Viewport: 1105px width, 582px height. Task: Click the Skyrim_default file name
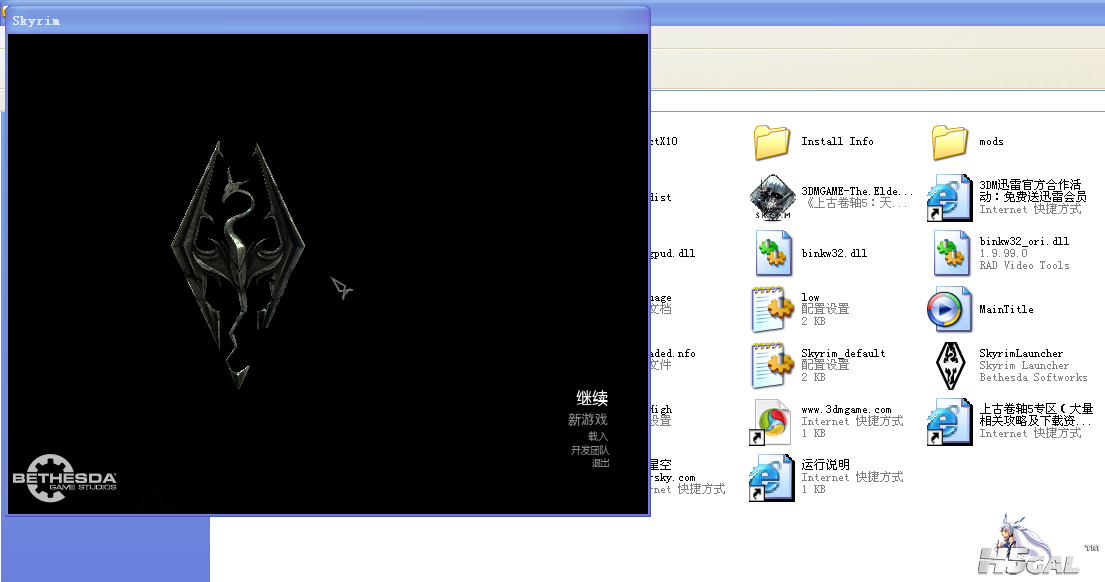843,353
